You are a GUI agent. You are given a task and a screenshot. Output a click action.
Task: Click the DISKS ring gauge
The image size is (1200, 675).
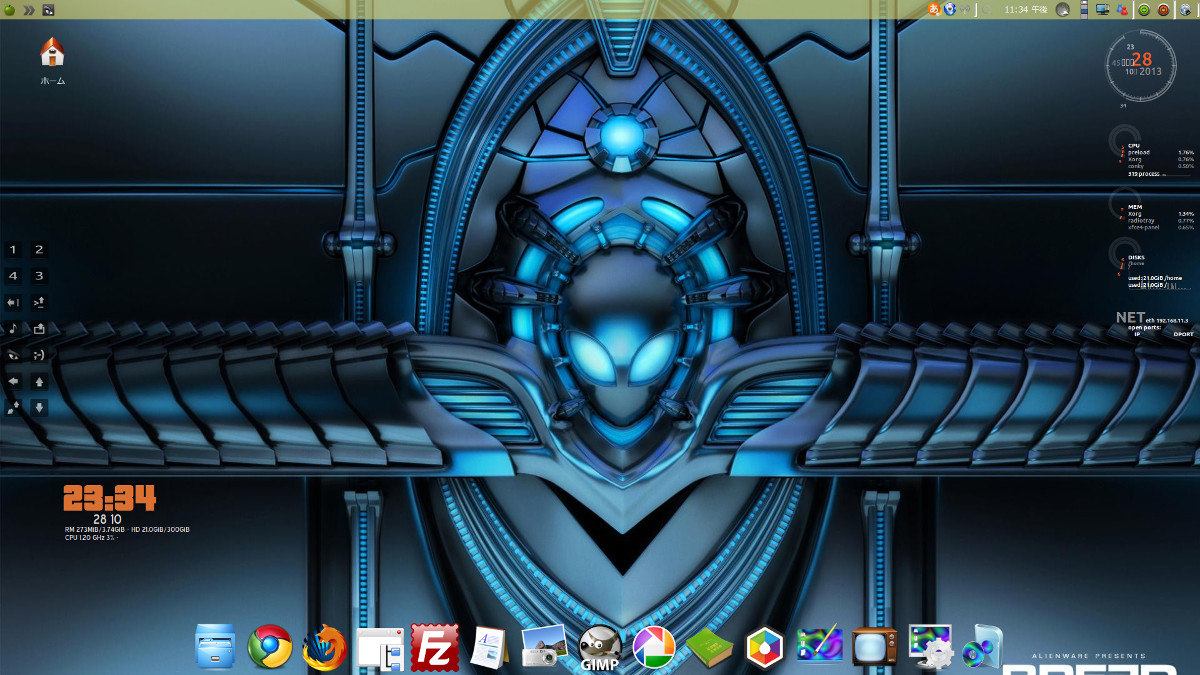1124,252
